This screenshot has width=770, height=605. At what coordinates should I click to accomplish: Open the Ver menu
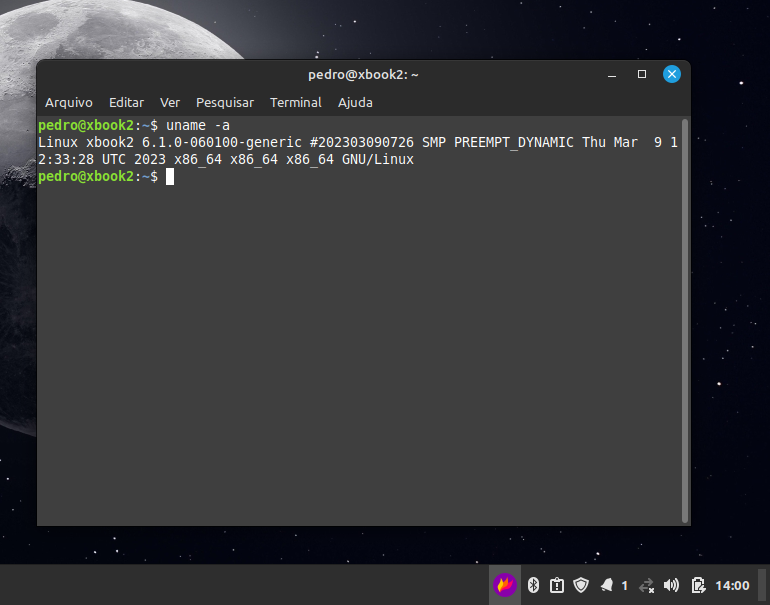170,103
